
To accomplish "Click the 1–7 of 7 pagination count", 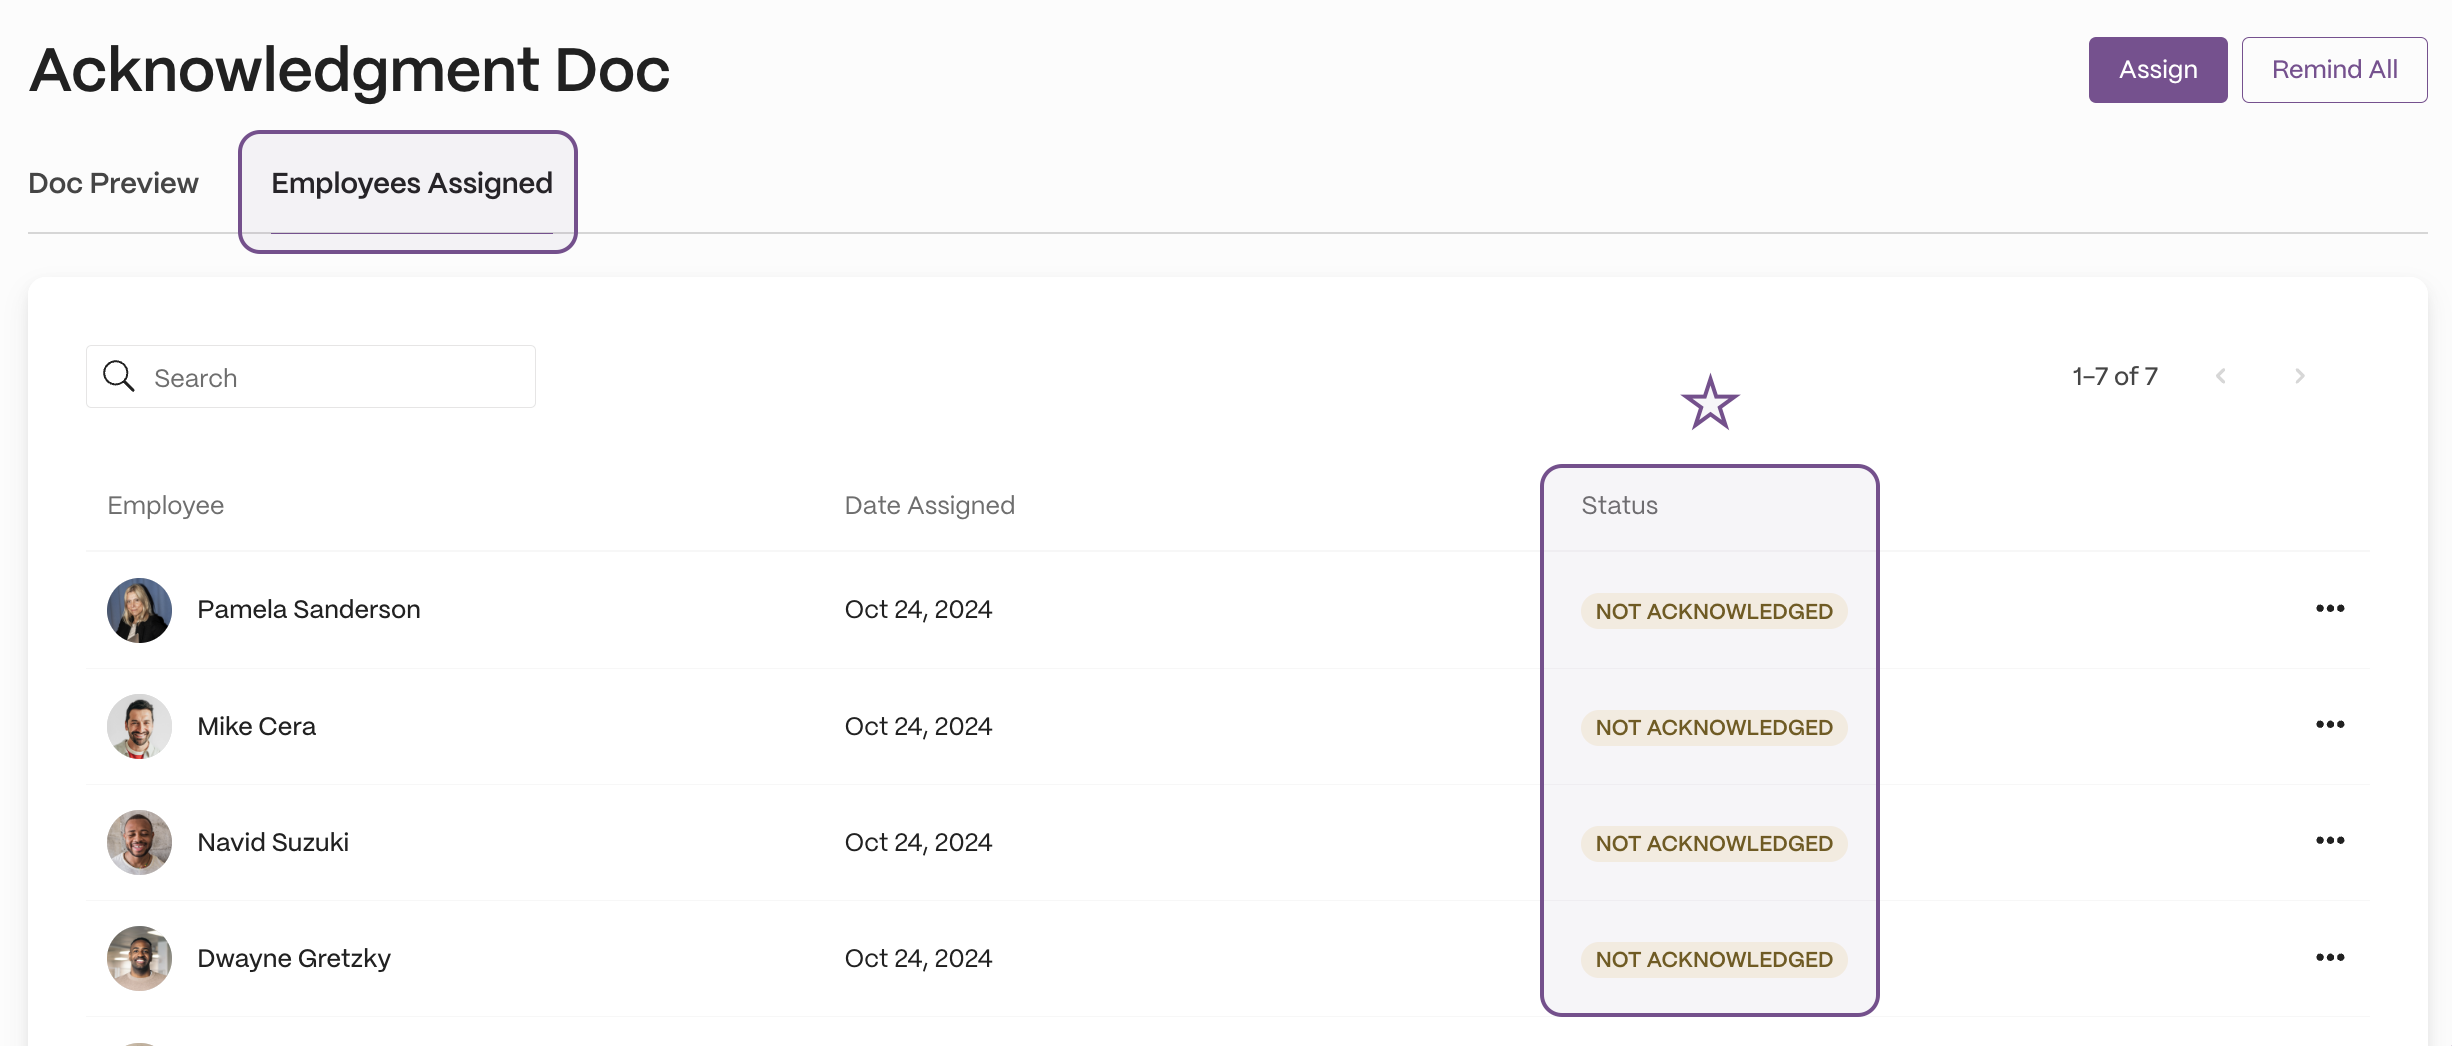I will (2115, 376).
